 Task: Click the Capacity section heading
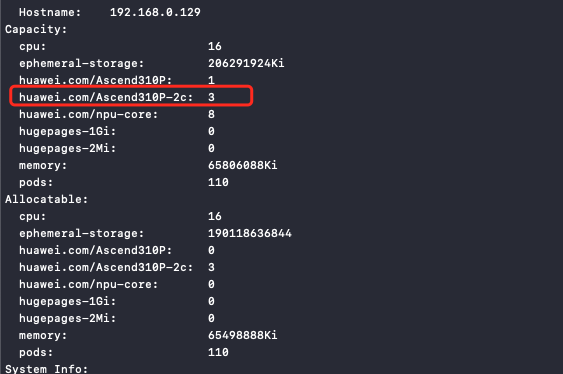36,29
